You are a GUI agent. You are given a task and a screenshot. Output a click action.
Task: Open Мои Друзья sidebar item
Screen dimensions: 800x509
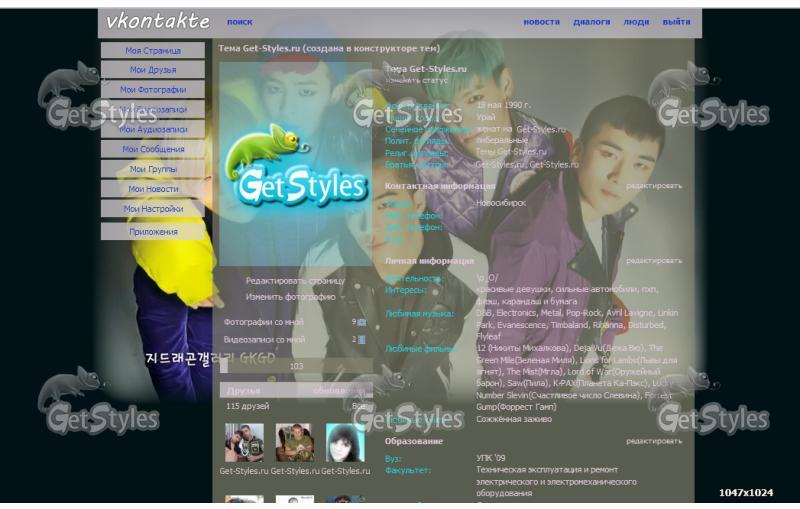[x=153, y=70]
